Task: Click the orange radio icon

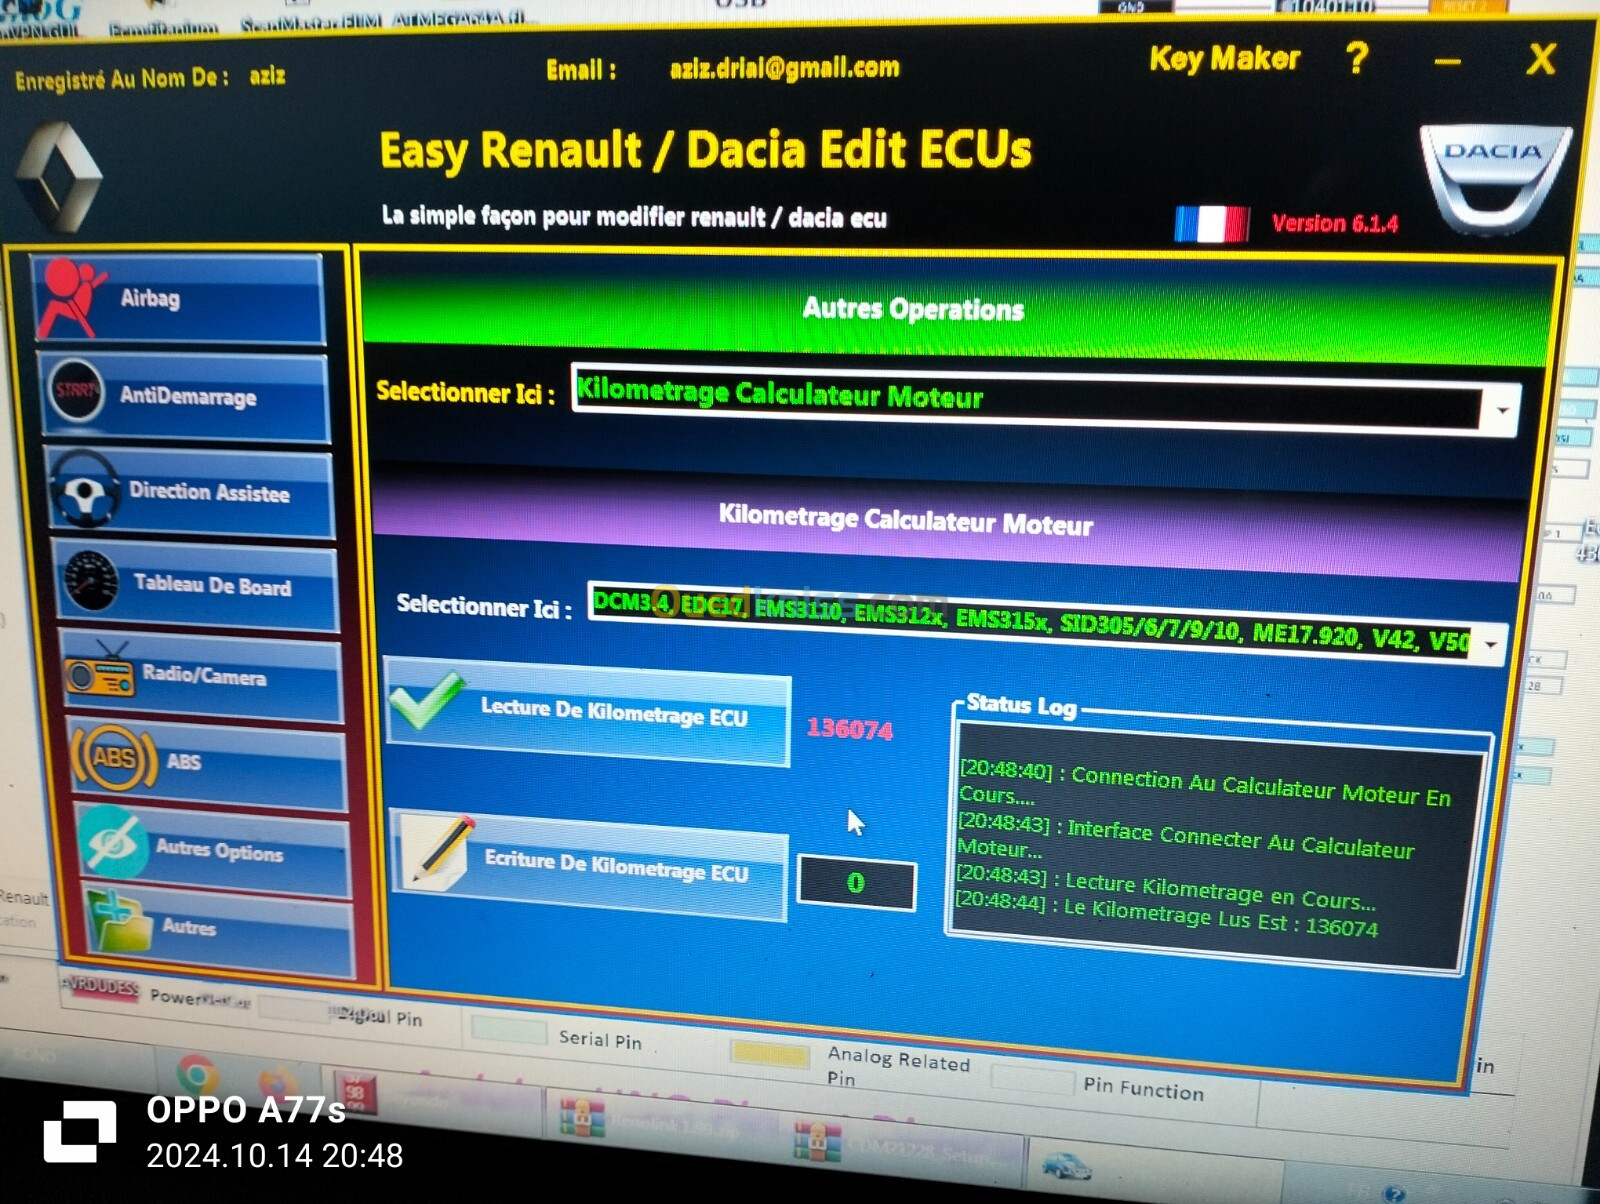Action: point(99,670)
